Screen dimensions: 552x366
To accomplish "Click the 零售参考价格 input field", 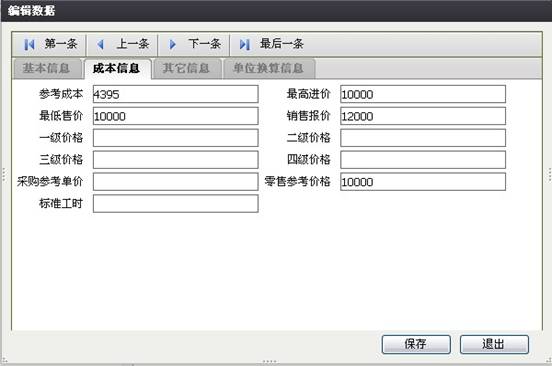I will coord(423,182).
